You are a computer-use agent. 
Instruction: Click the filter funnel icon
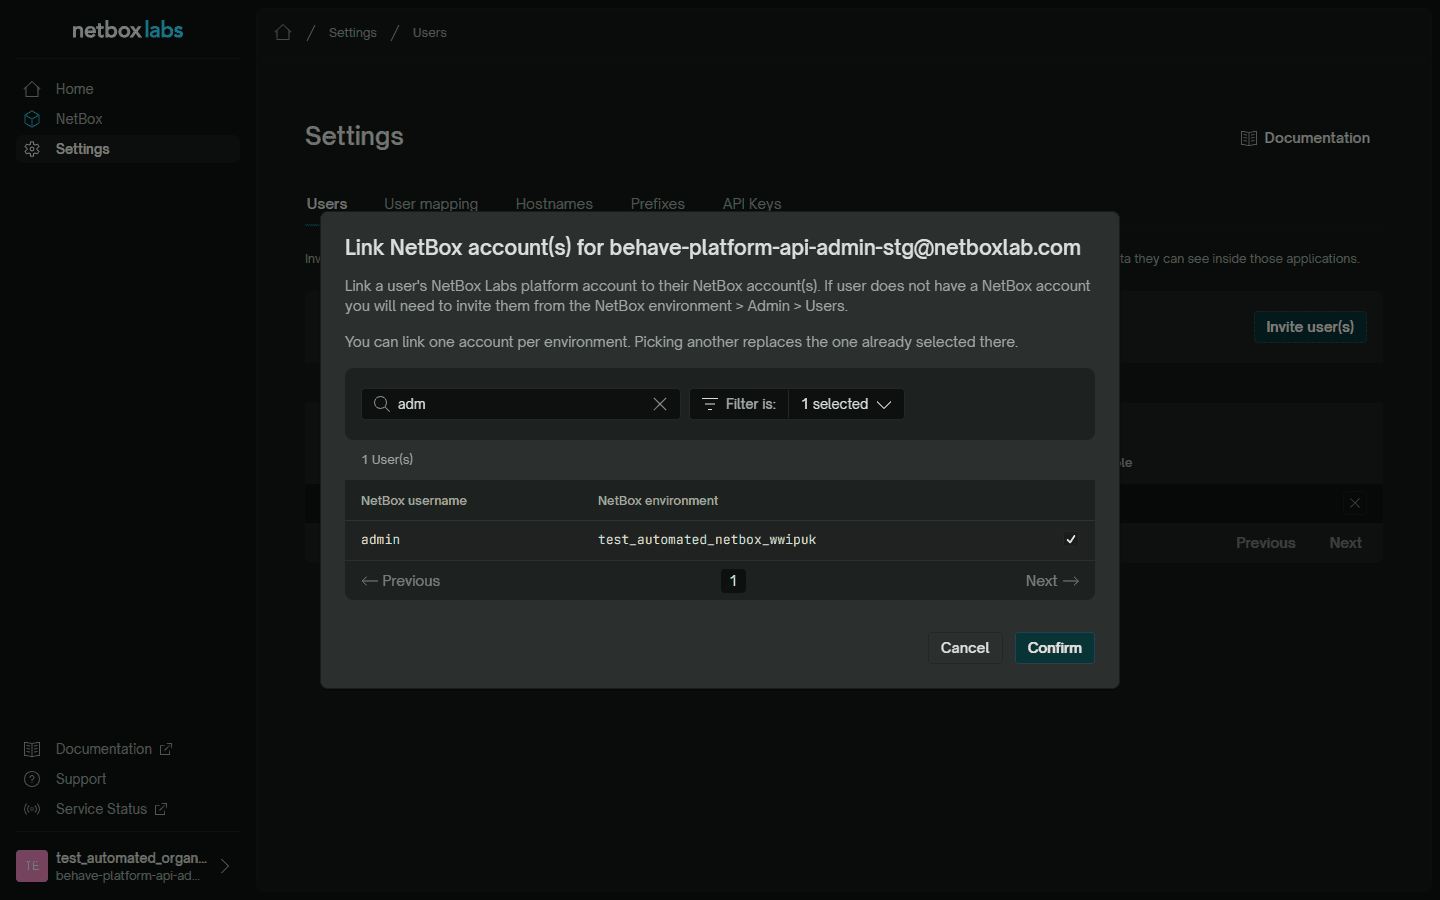click(709, 404)
